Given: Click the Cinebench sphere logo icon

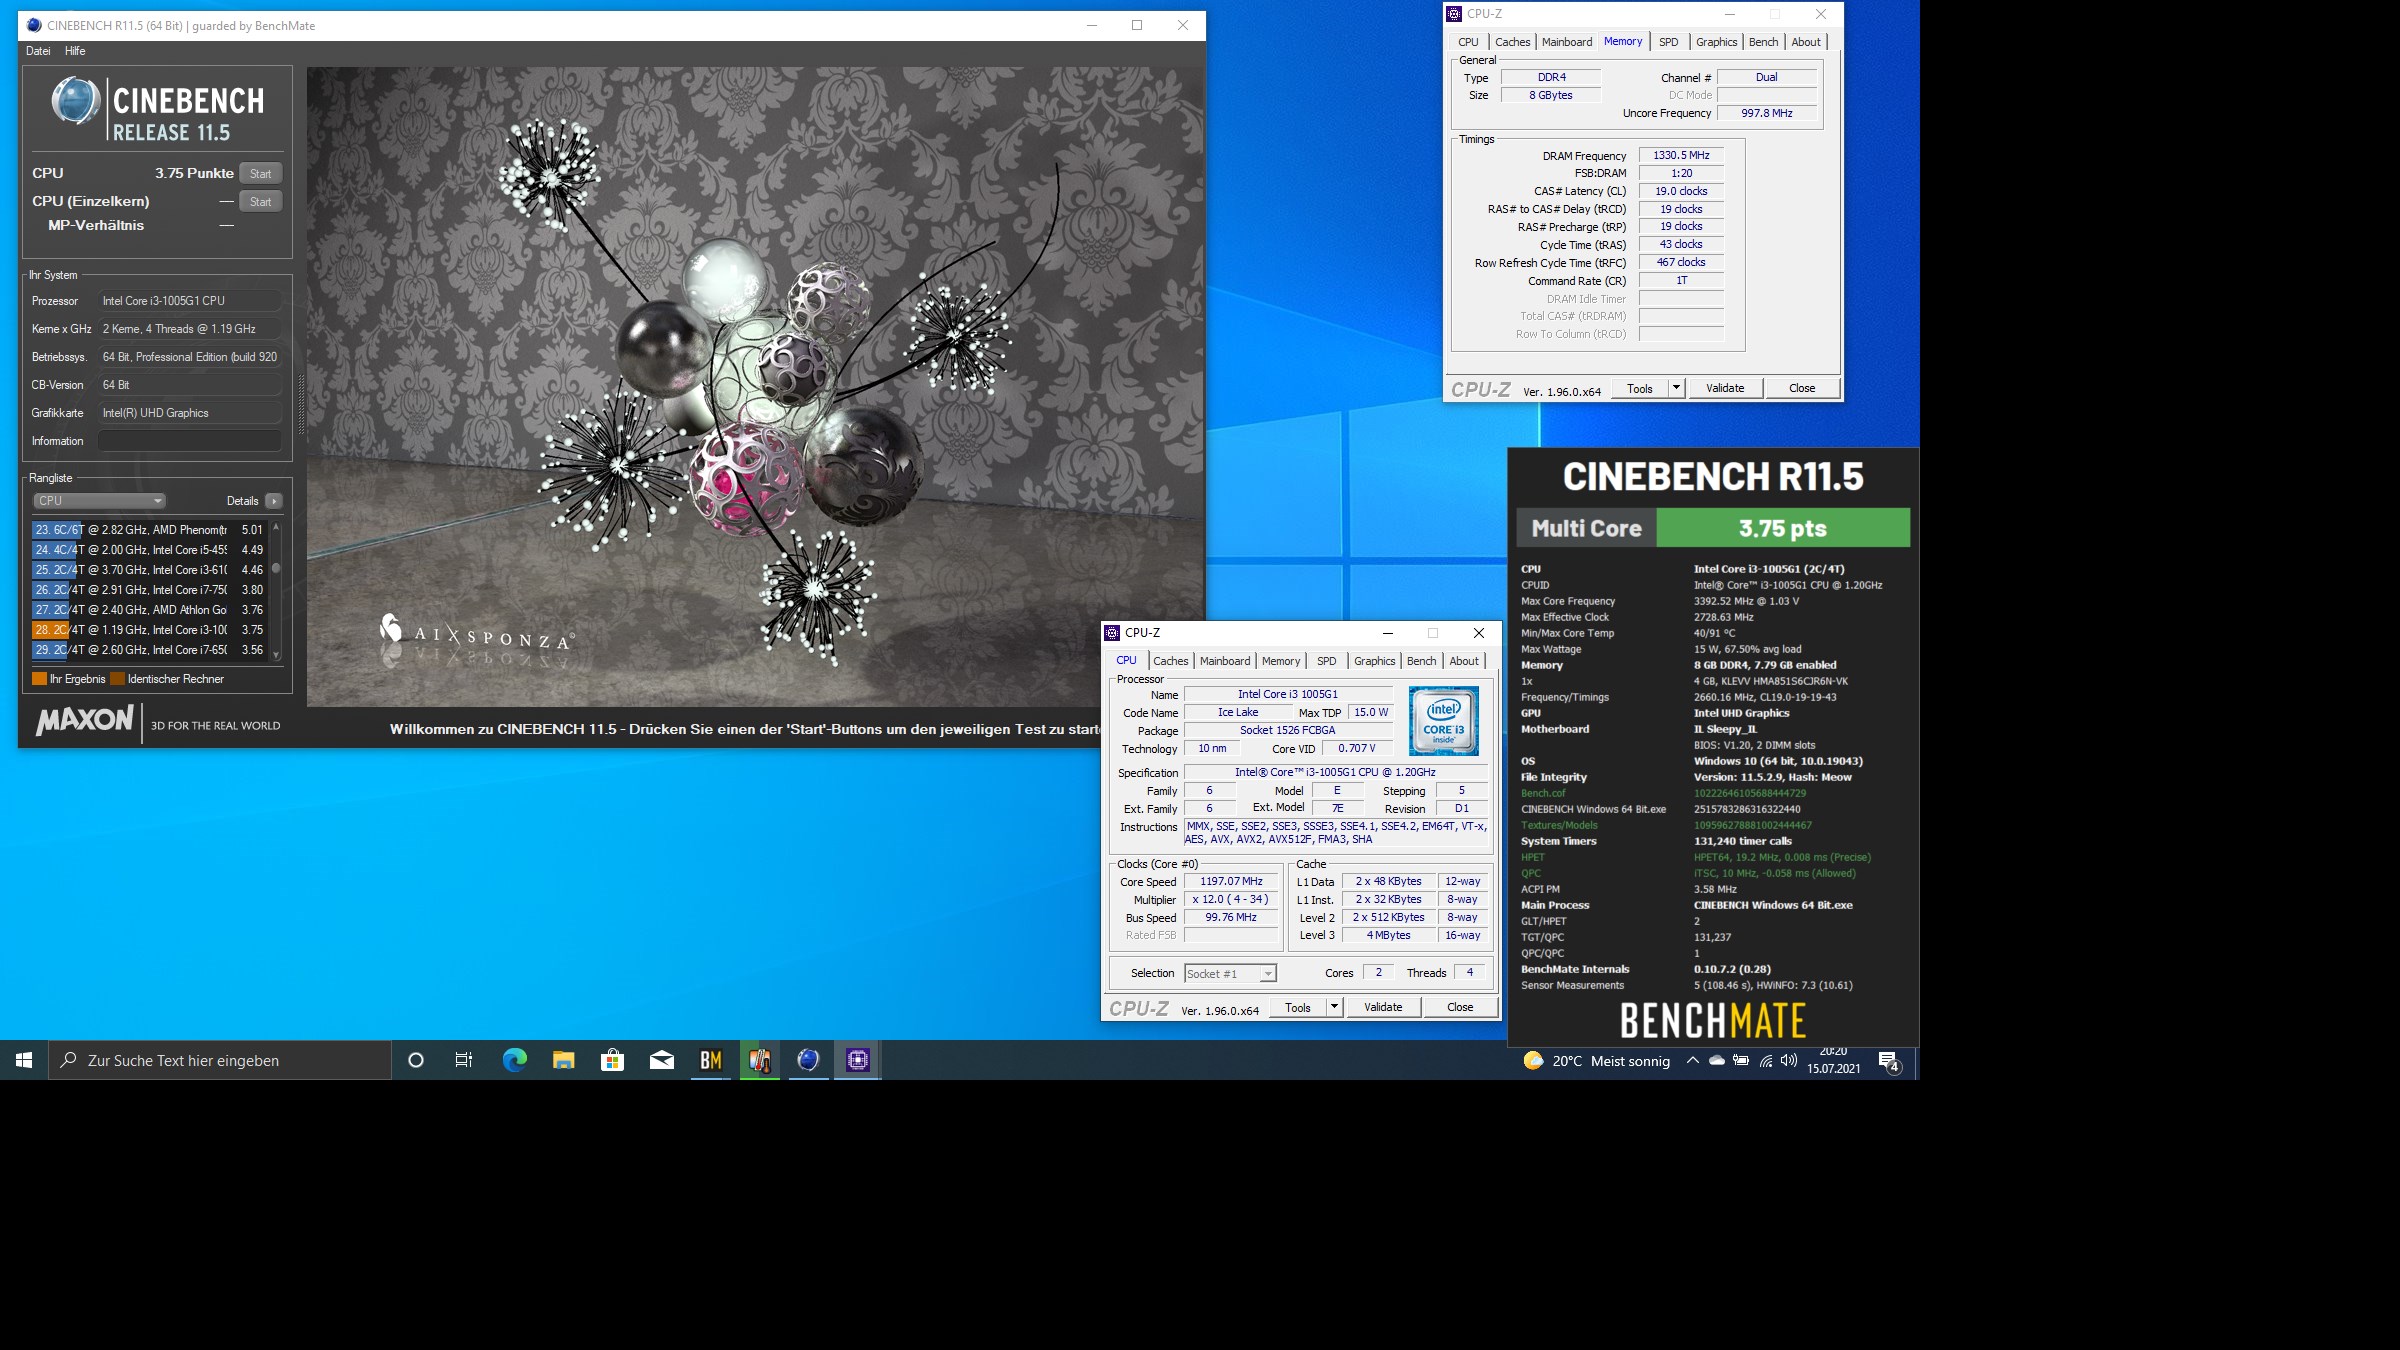Looking at the screenshot, I should (x=76, y=102).
